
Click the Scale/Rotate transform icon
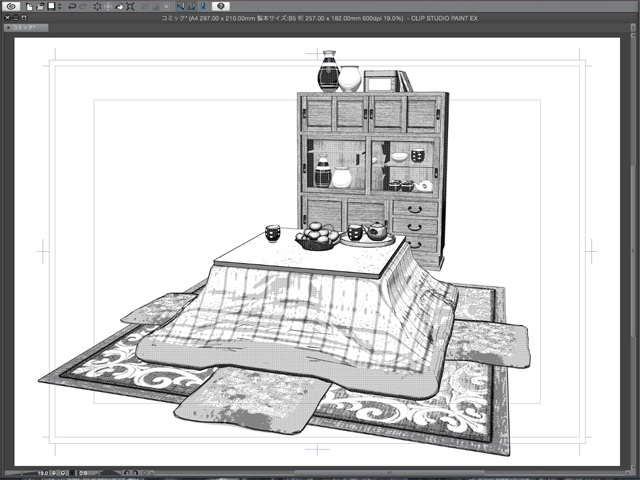(130, 7)
